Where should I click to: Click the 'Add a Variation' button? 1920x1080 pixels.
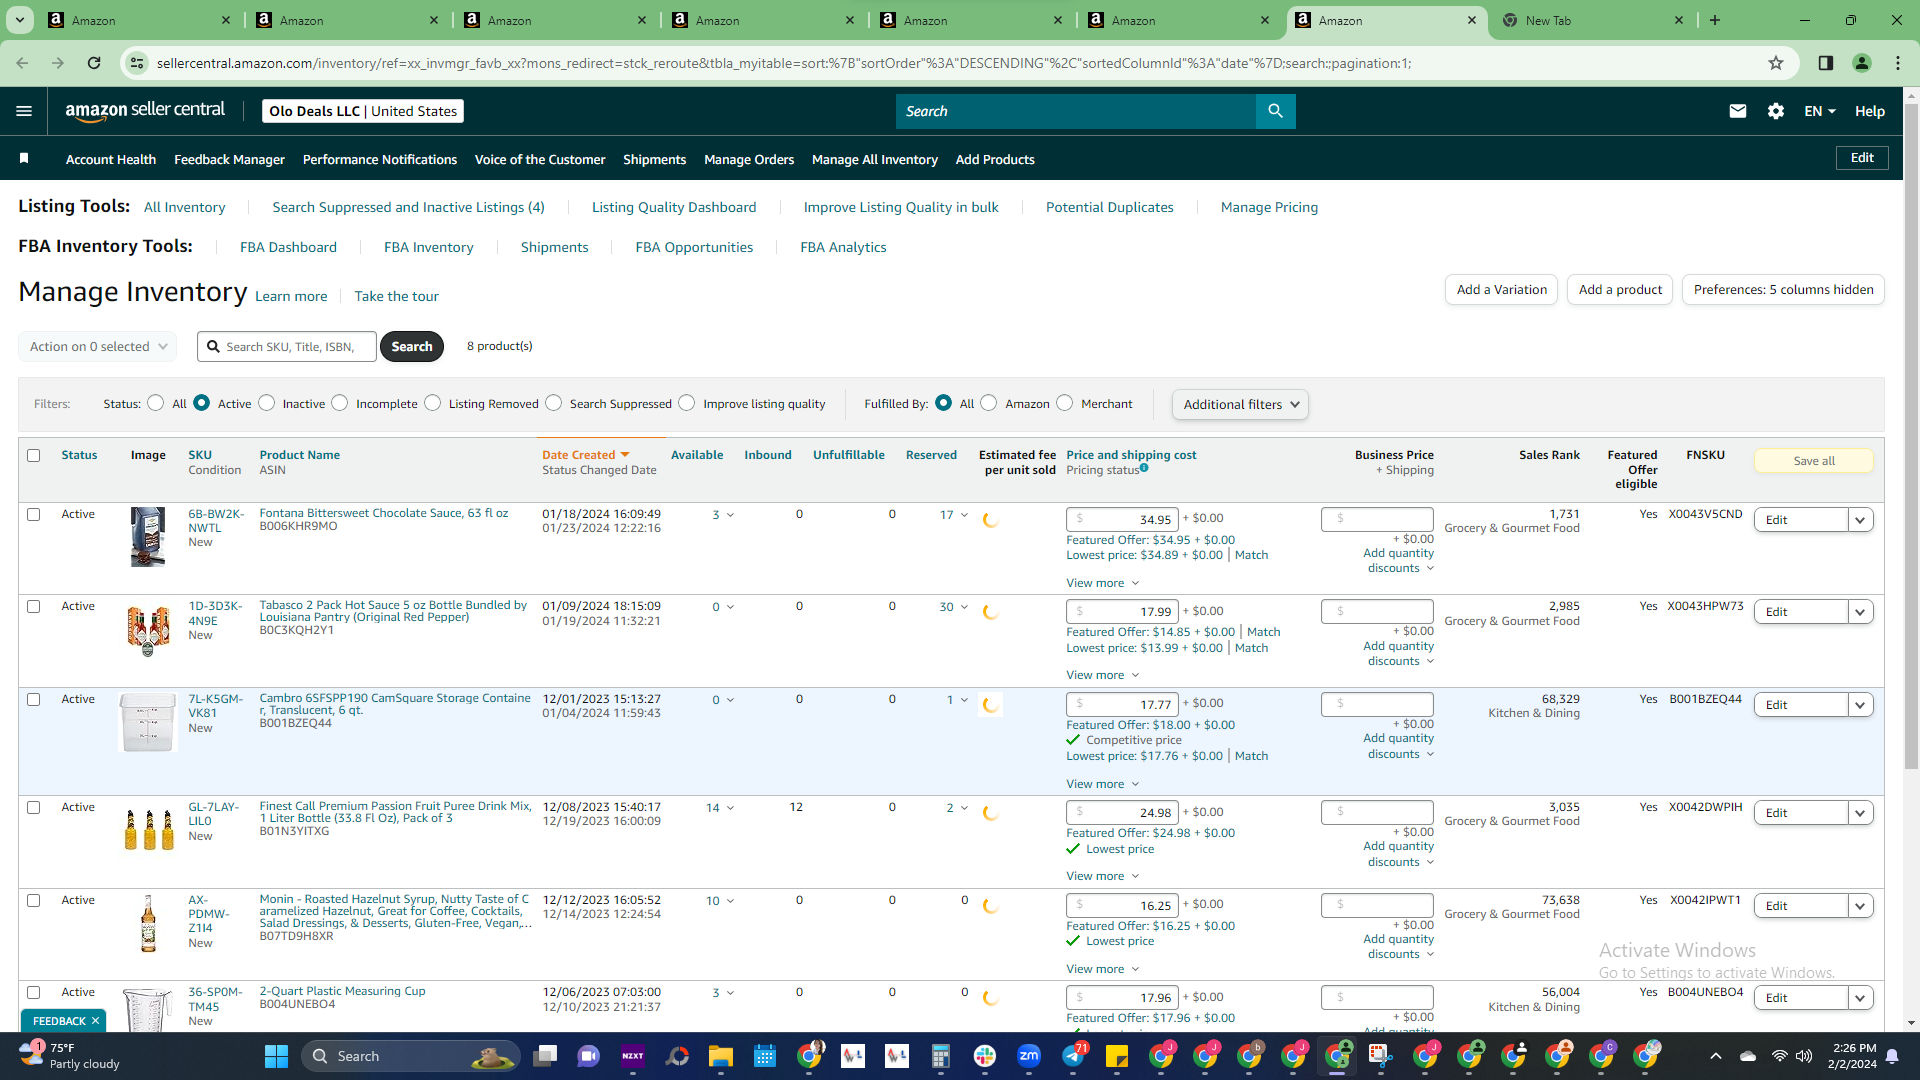coord(1501,290)
